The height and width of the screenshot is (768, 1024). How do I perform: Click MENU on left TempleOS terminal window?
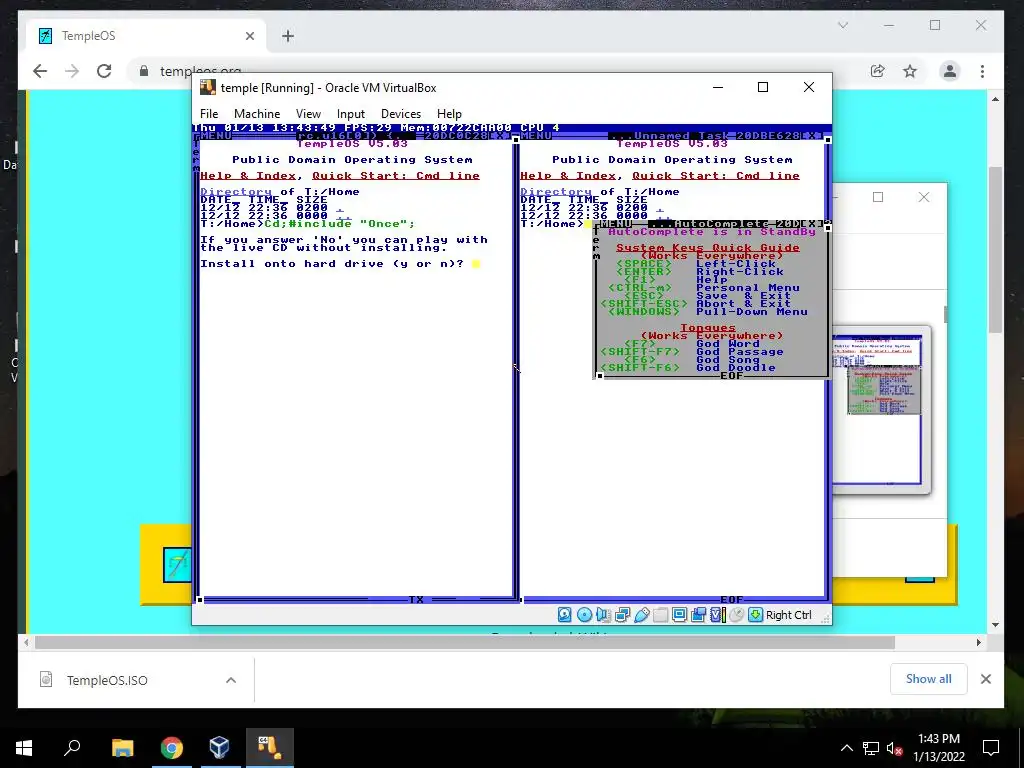click(x=216, y=136)
